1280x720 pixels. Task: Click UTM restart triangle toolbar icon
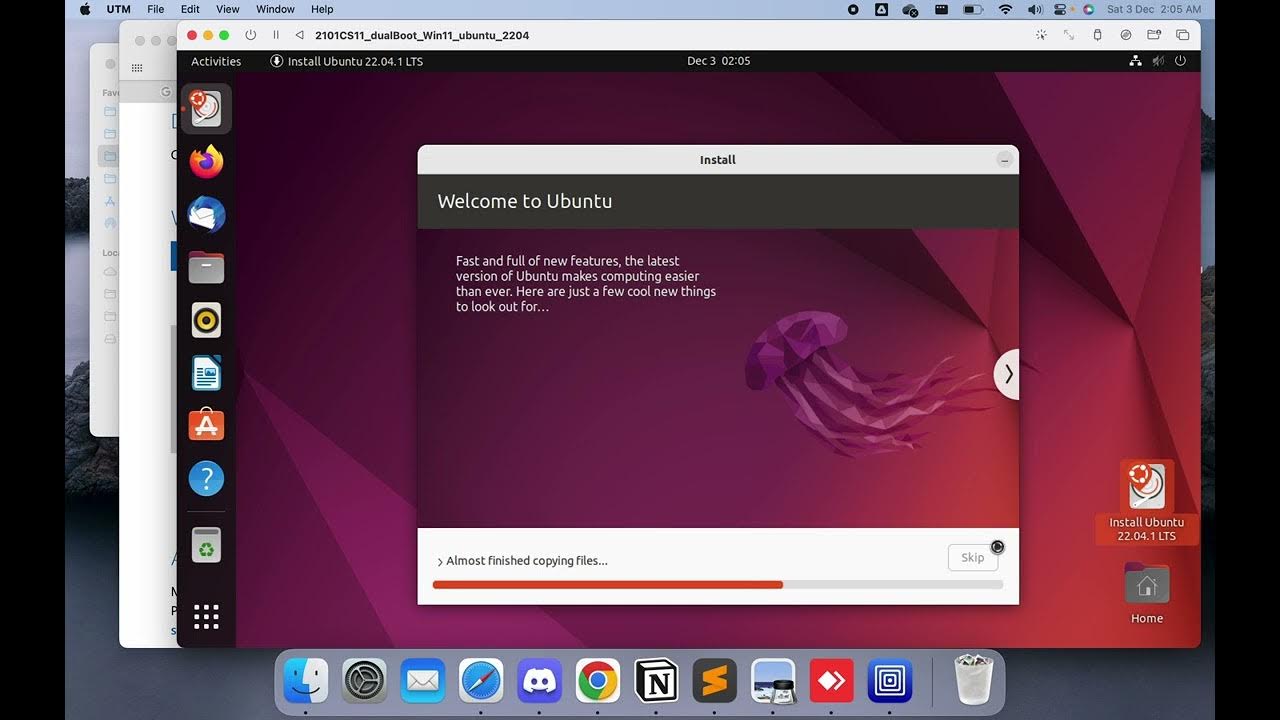coord(299,35)
